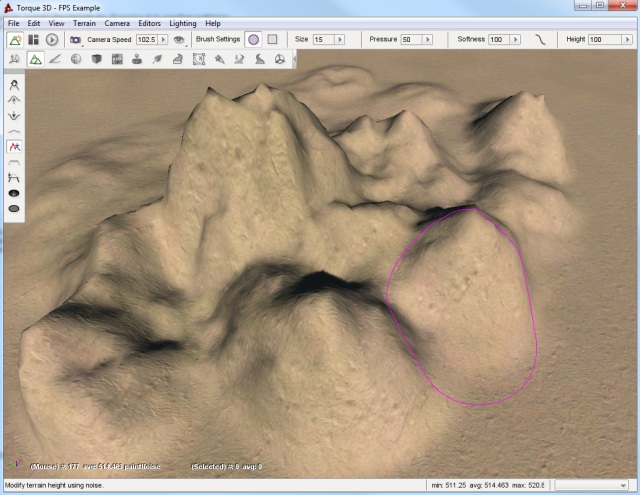Viewport: 640px width, 495px height.
Task: Select the softness curve editor icon
Action: click(x=540, y=39)
